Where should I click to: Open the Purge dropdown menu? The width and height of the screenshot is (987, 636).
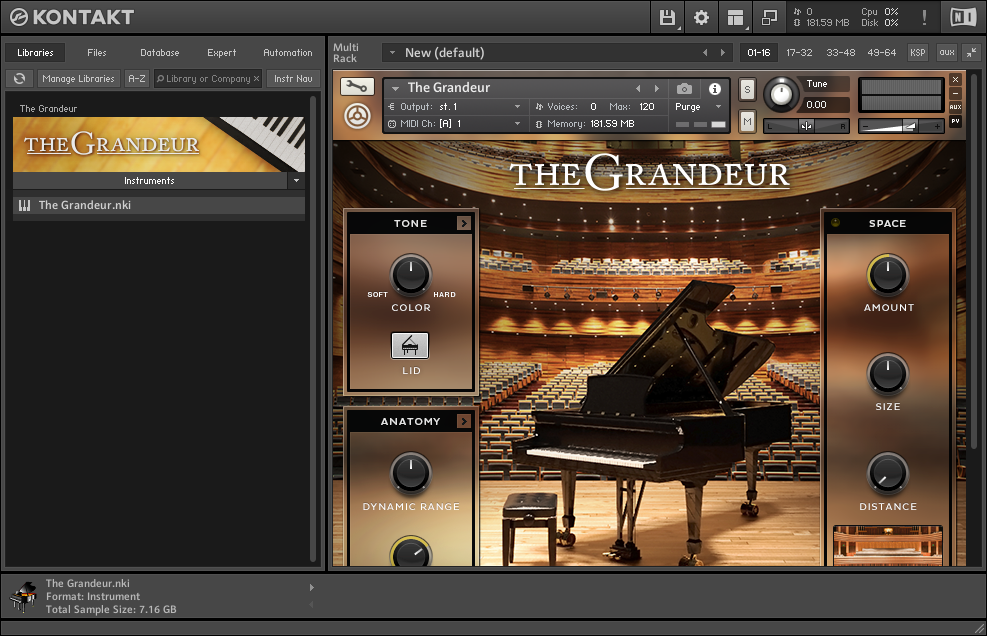pyautogui.click(x=698, y=107)
